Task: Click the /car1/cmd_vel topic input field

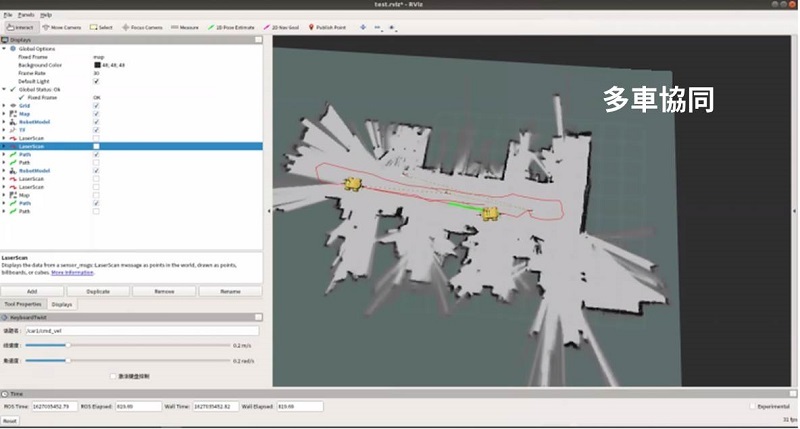Action: [140, 329]
